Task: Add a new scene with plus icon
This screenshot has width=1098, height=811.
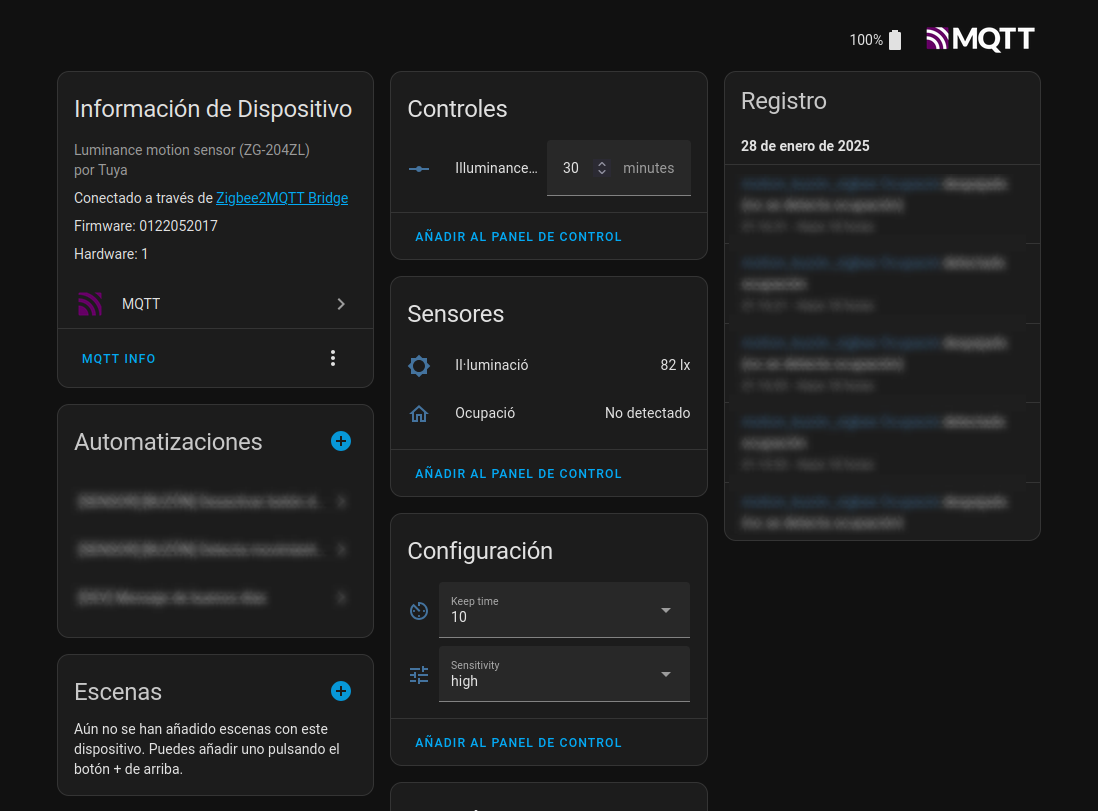Action: click(x=341, y=691)
